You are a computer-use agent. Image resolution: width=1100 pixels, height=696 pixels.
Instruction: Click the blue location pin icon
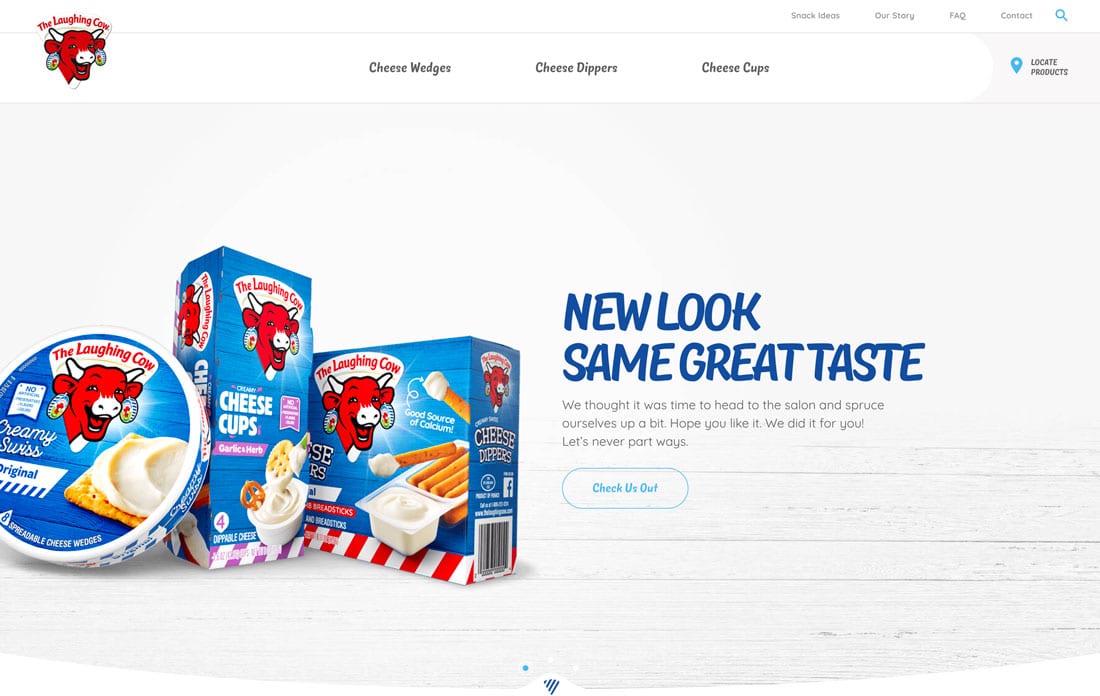[x=1016, y=66]
